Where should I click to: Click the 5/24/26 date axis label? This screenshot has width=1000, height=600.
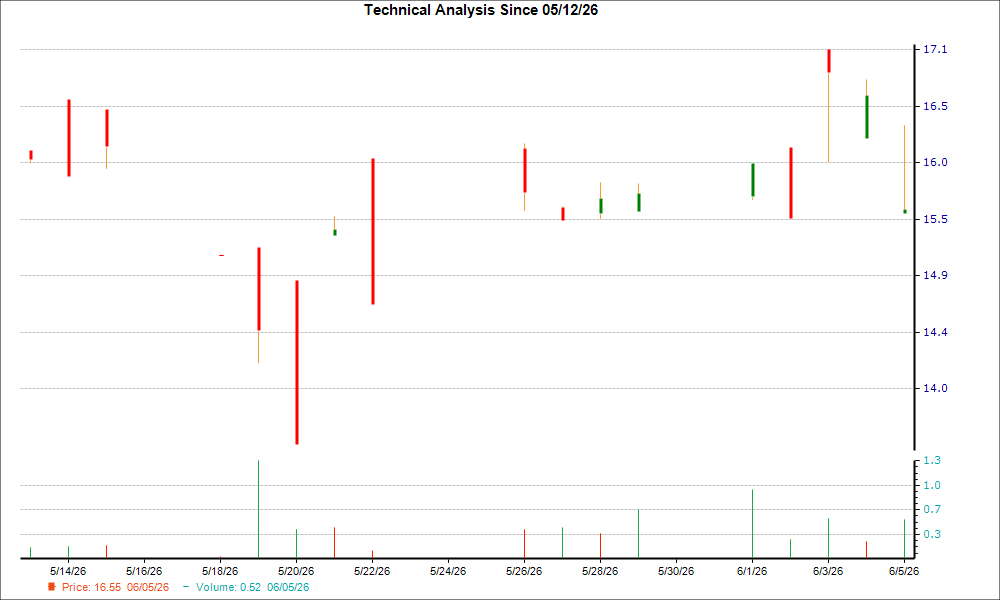[448, 571]
